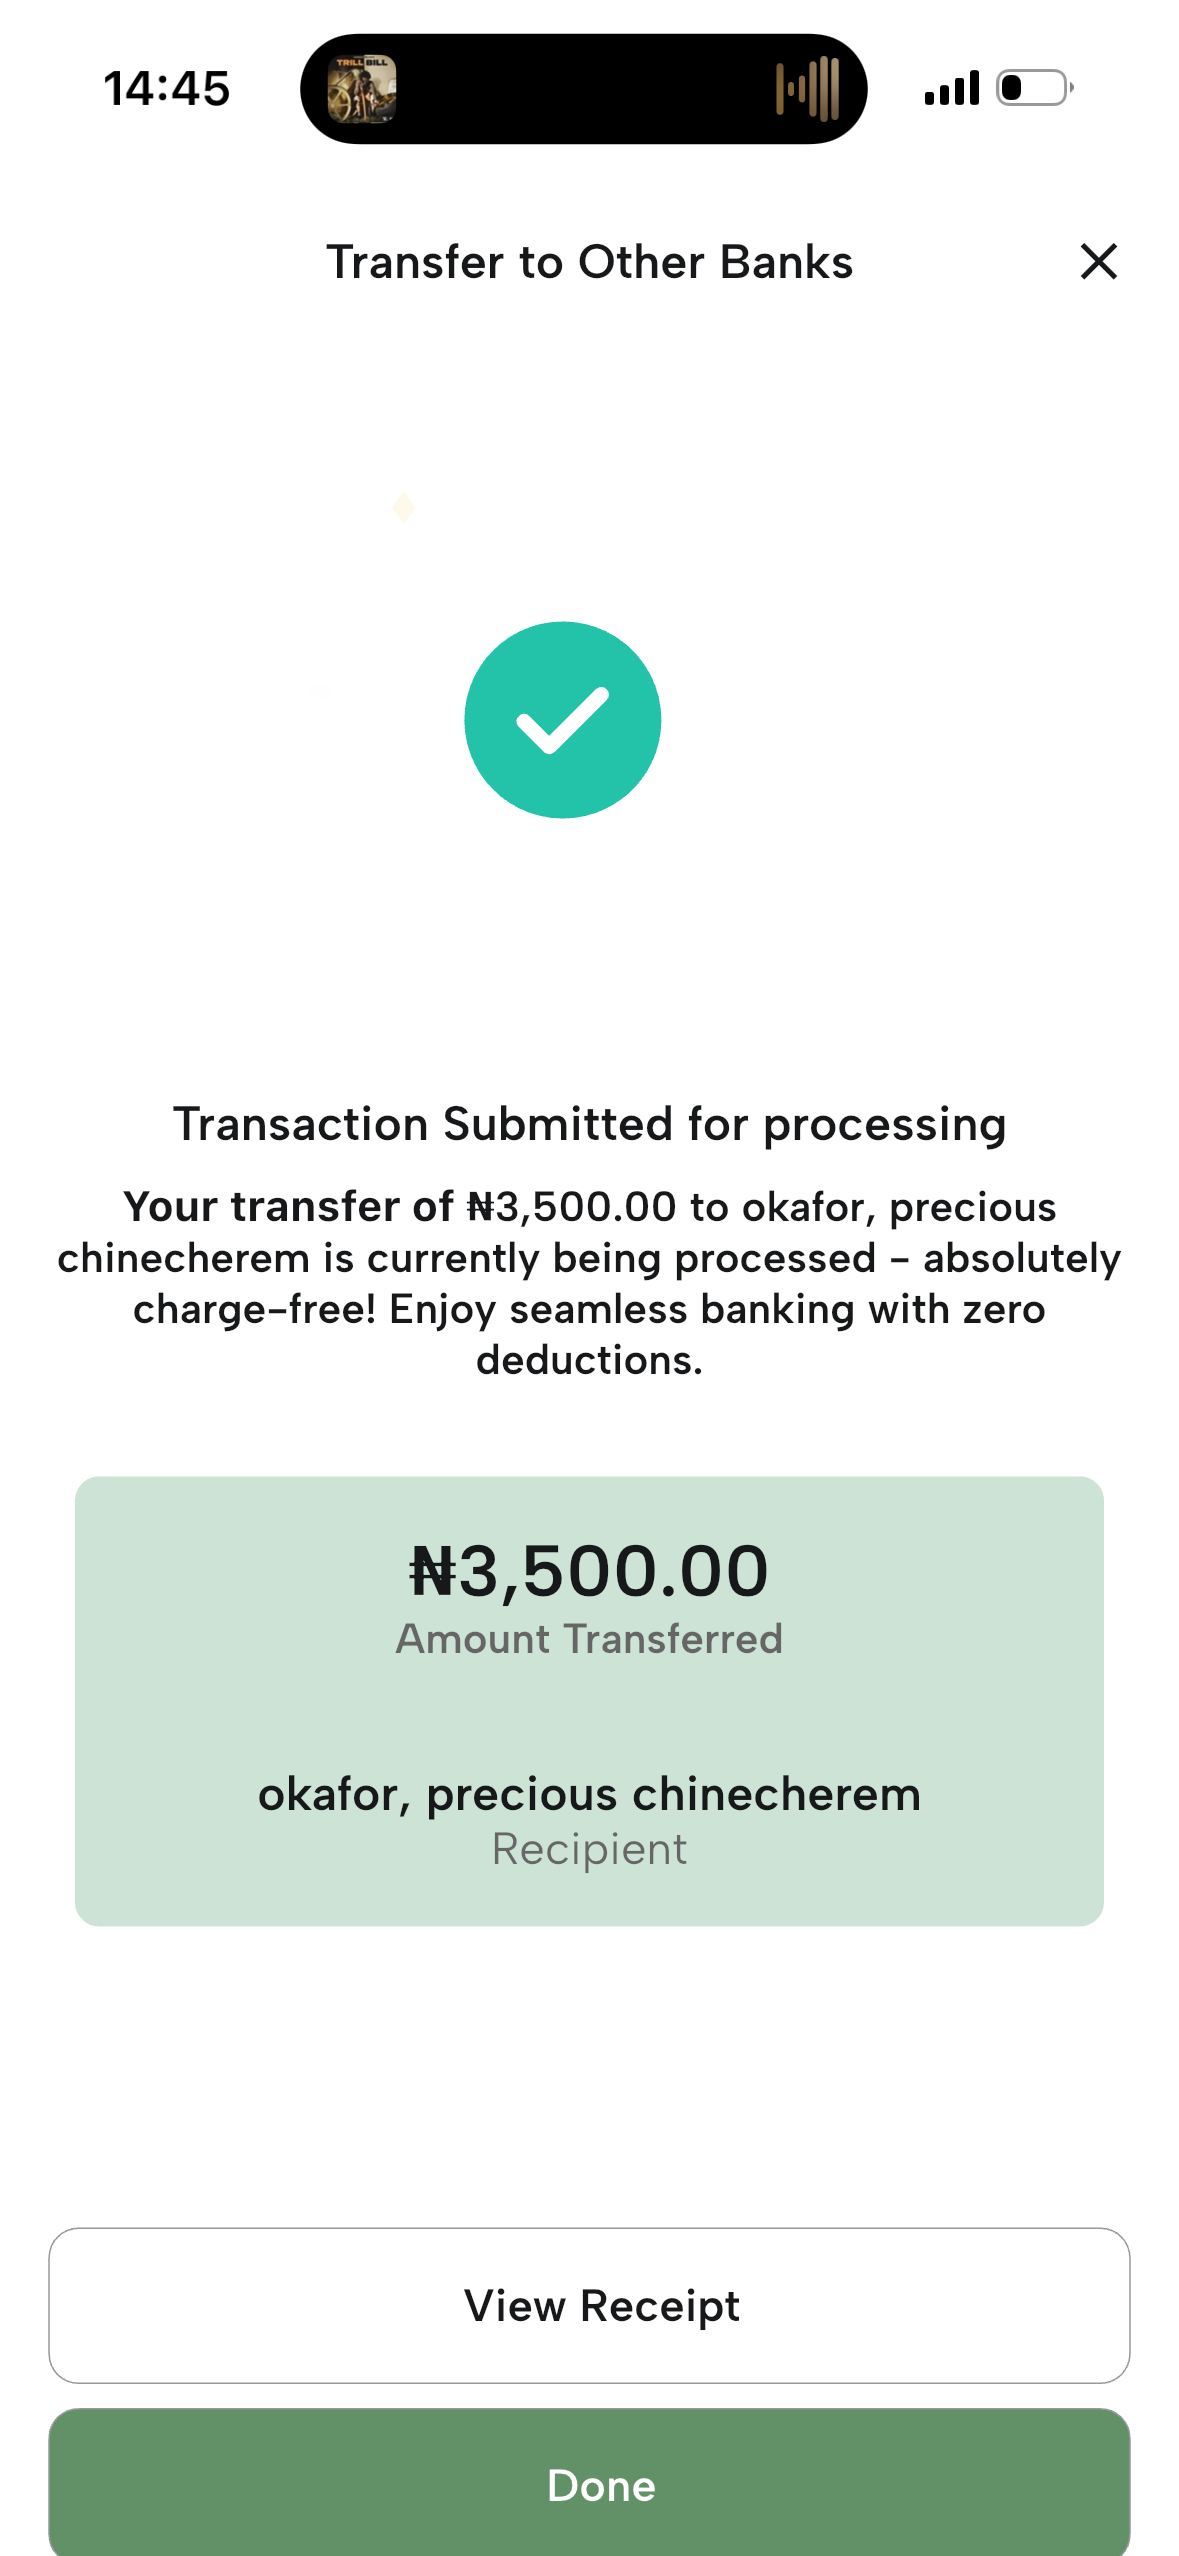Tap the Transaction Submitted for processing heading

point(589,1124)
